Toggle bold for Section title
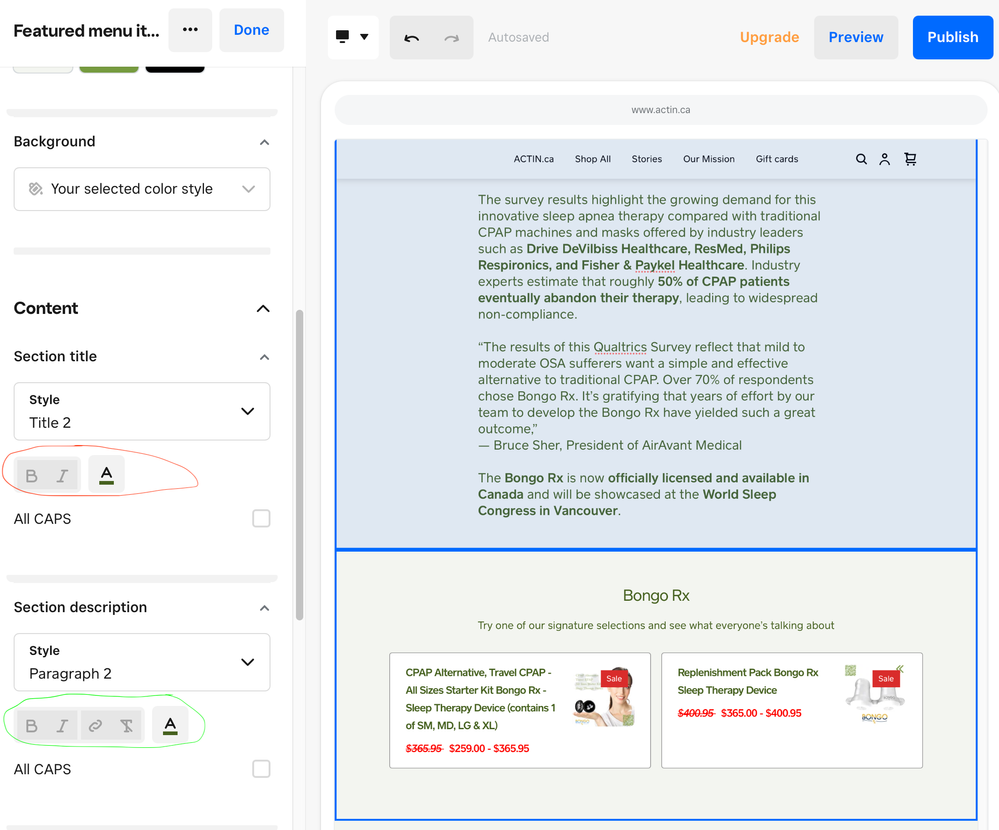Screen dimensions: 999x830 click(32, 476)
